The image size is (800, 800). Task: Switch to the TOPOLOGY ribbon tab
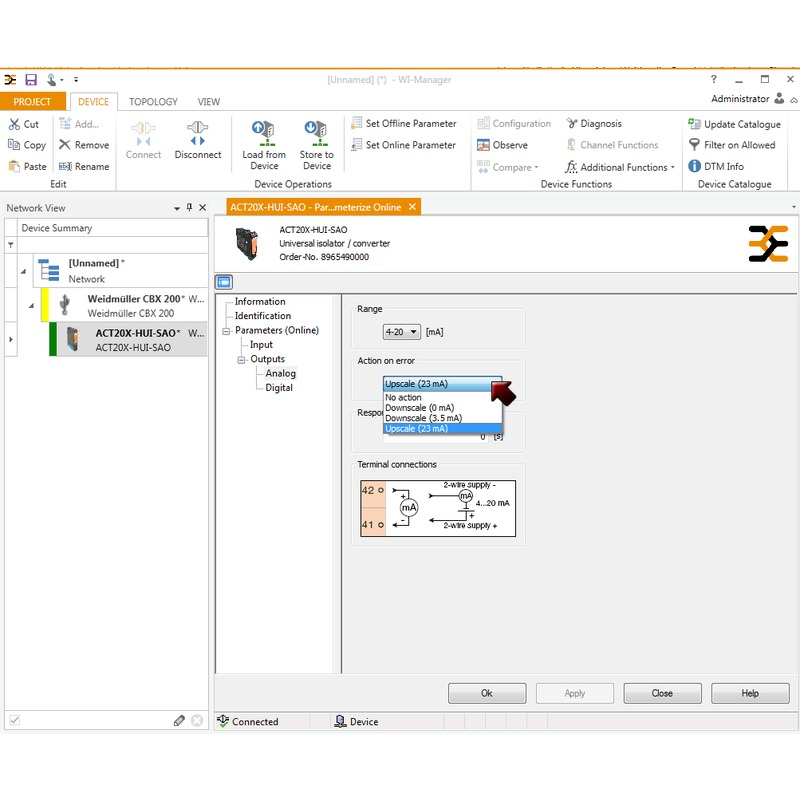(x=153, y=102)
